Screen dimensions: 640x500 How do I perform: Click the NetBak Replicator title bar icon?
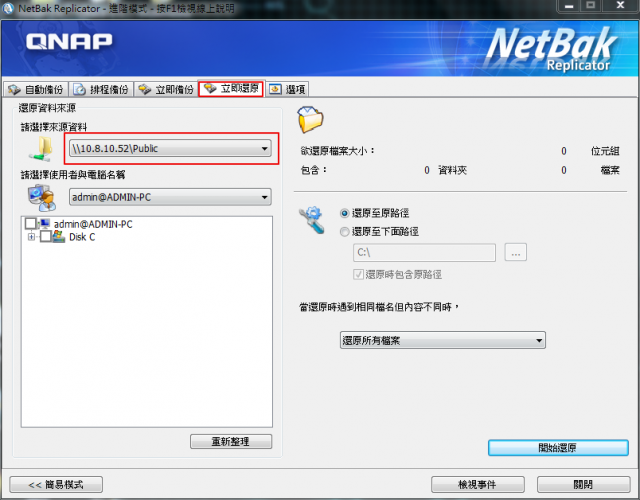(x=8, y=8)
